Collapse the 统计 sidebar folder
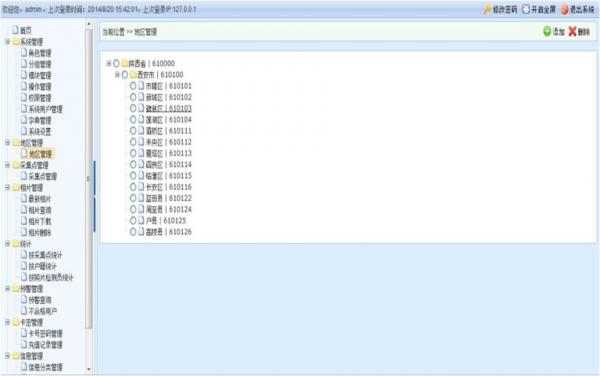This screenshot has height=376, width=600. [7, 244]
